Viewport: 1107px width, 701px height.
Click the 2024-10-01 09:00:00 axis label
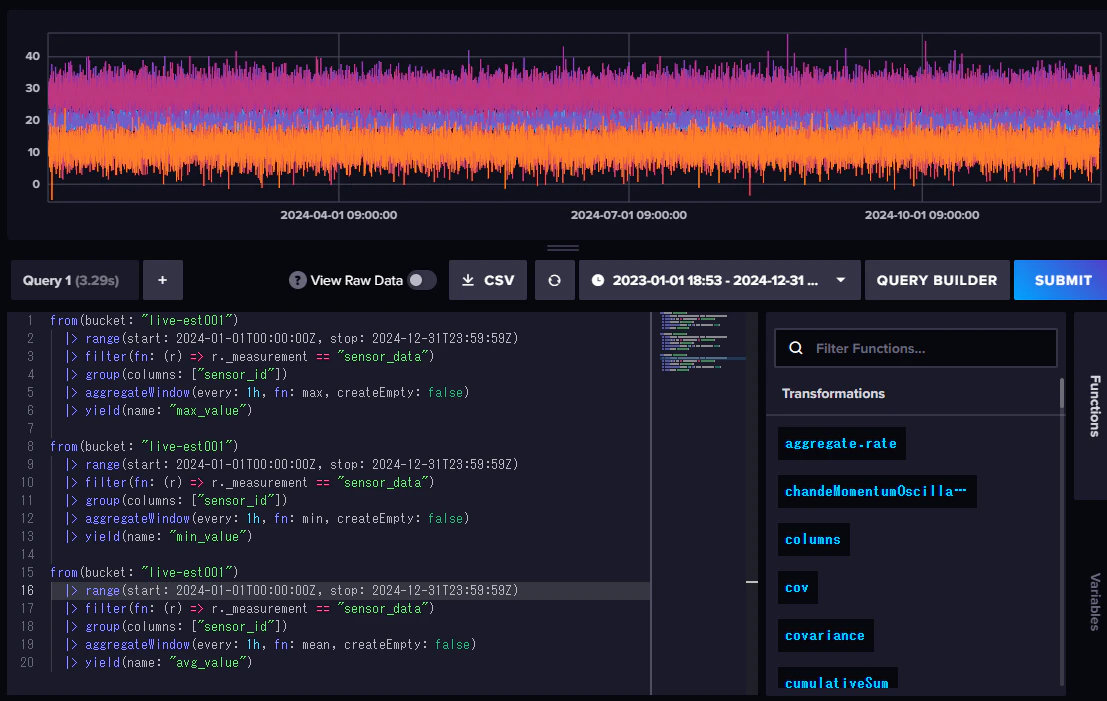click(922, 215)
